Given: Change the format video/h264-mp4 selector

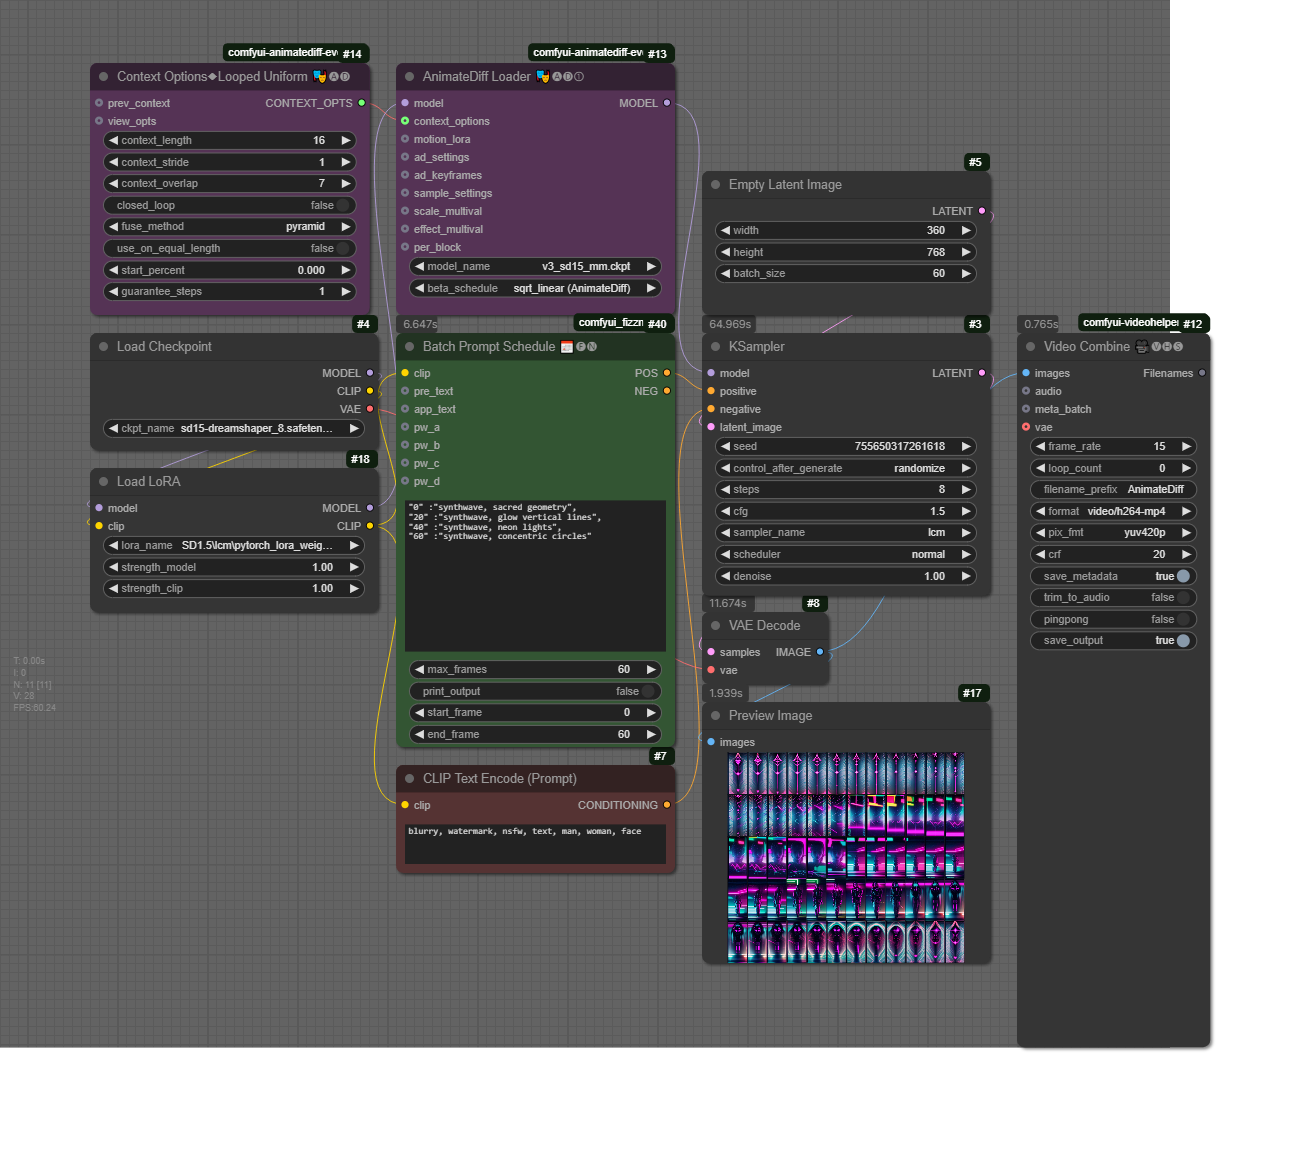Looking at the screenshot, I should click(x=1113, y=512).
